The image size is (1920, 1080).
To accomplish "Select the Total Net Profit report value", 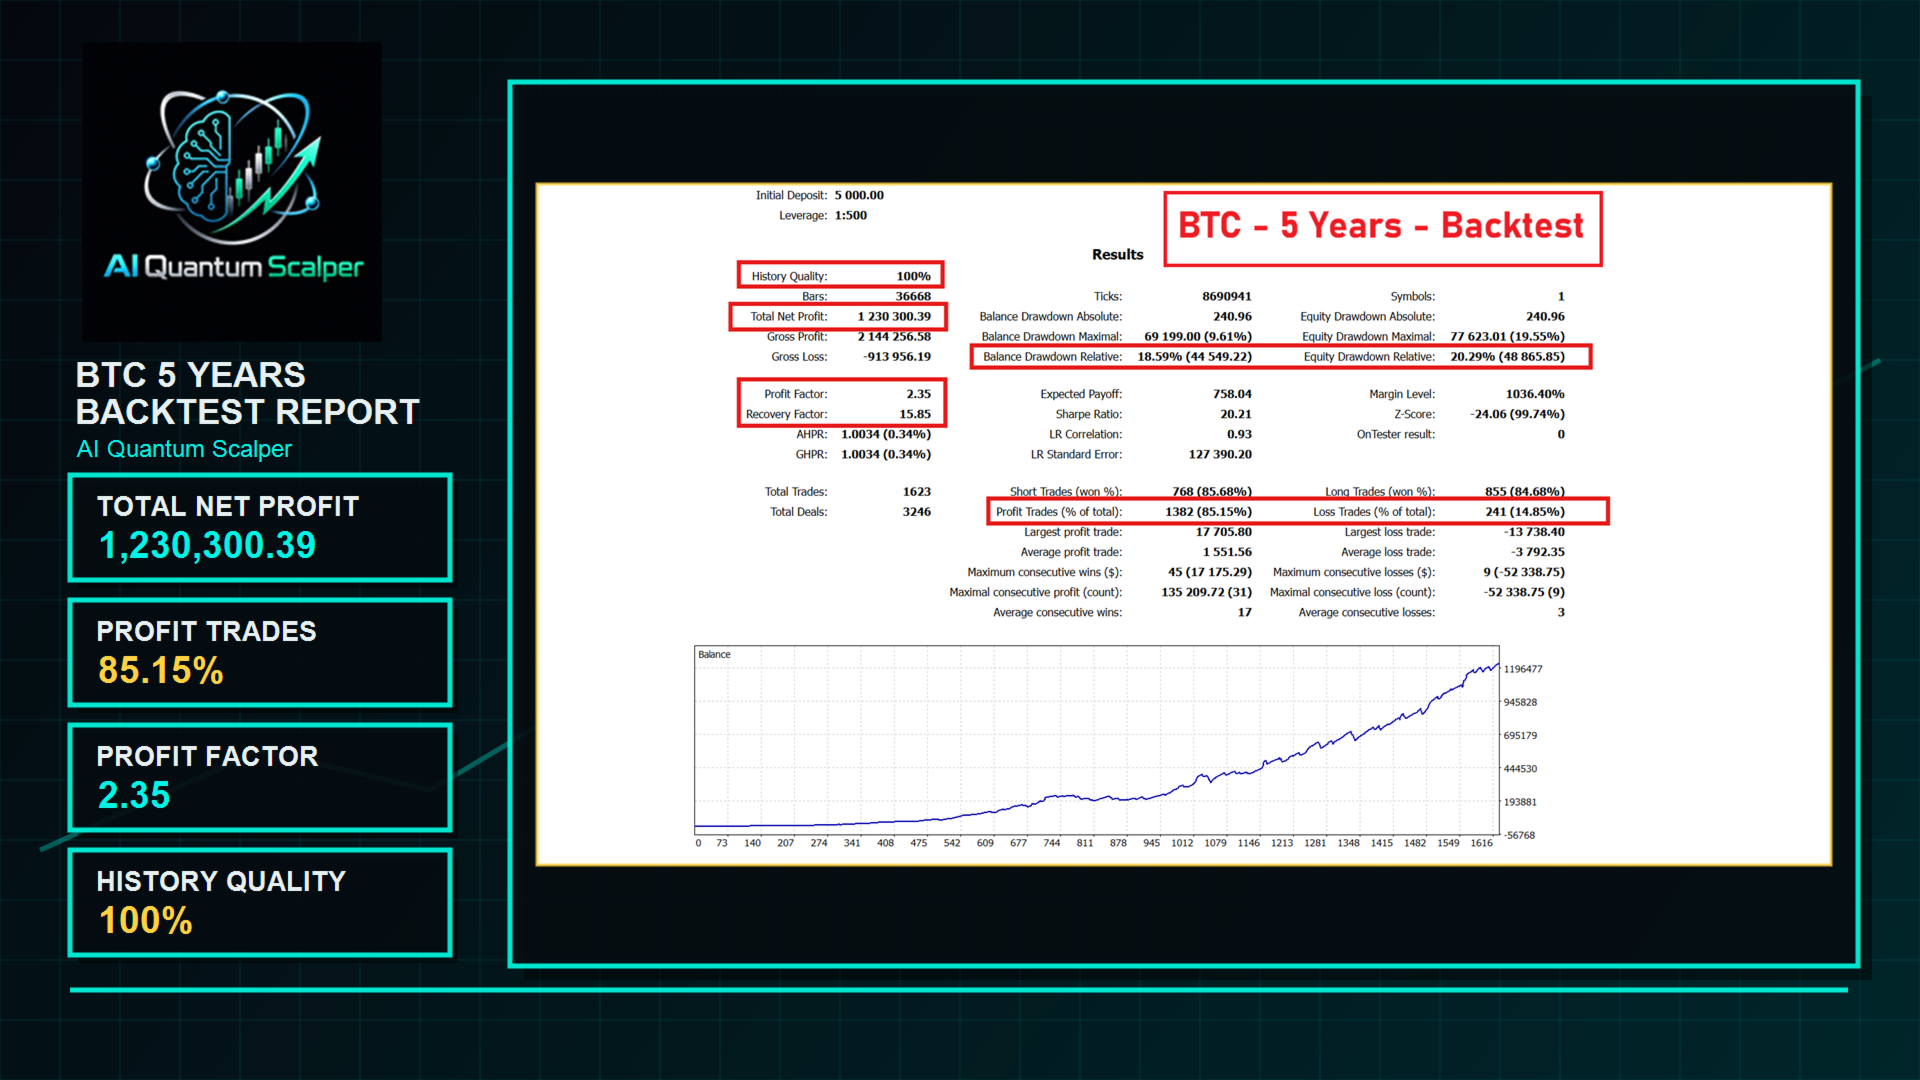I will tap(893, 316).
